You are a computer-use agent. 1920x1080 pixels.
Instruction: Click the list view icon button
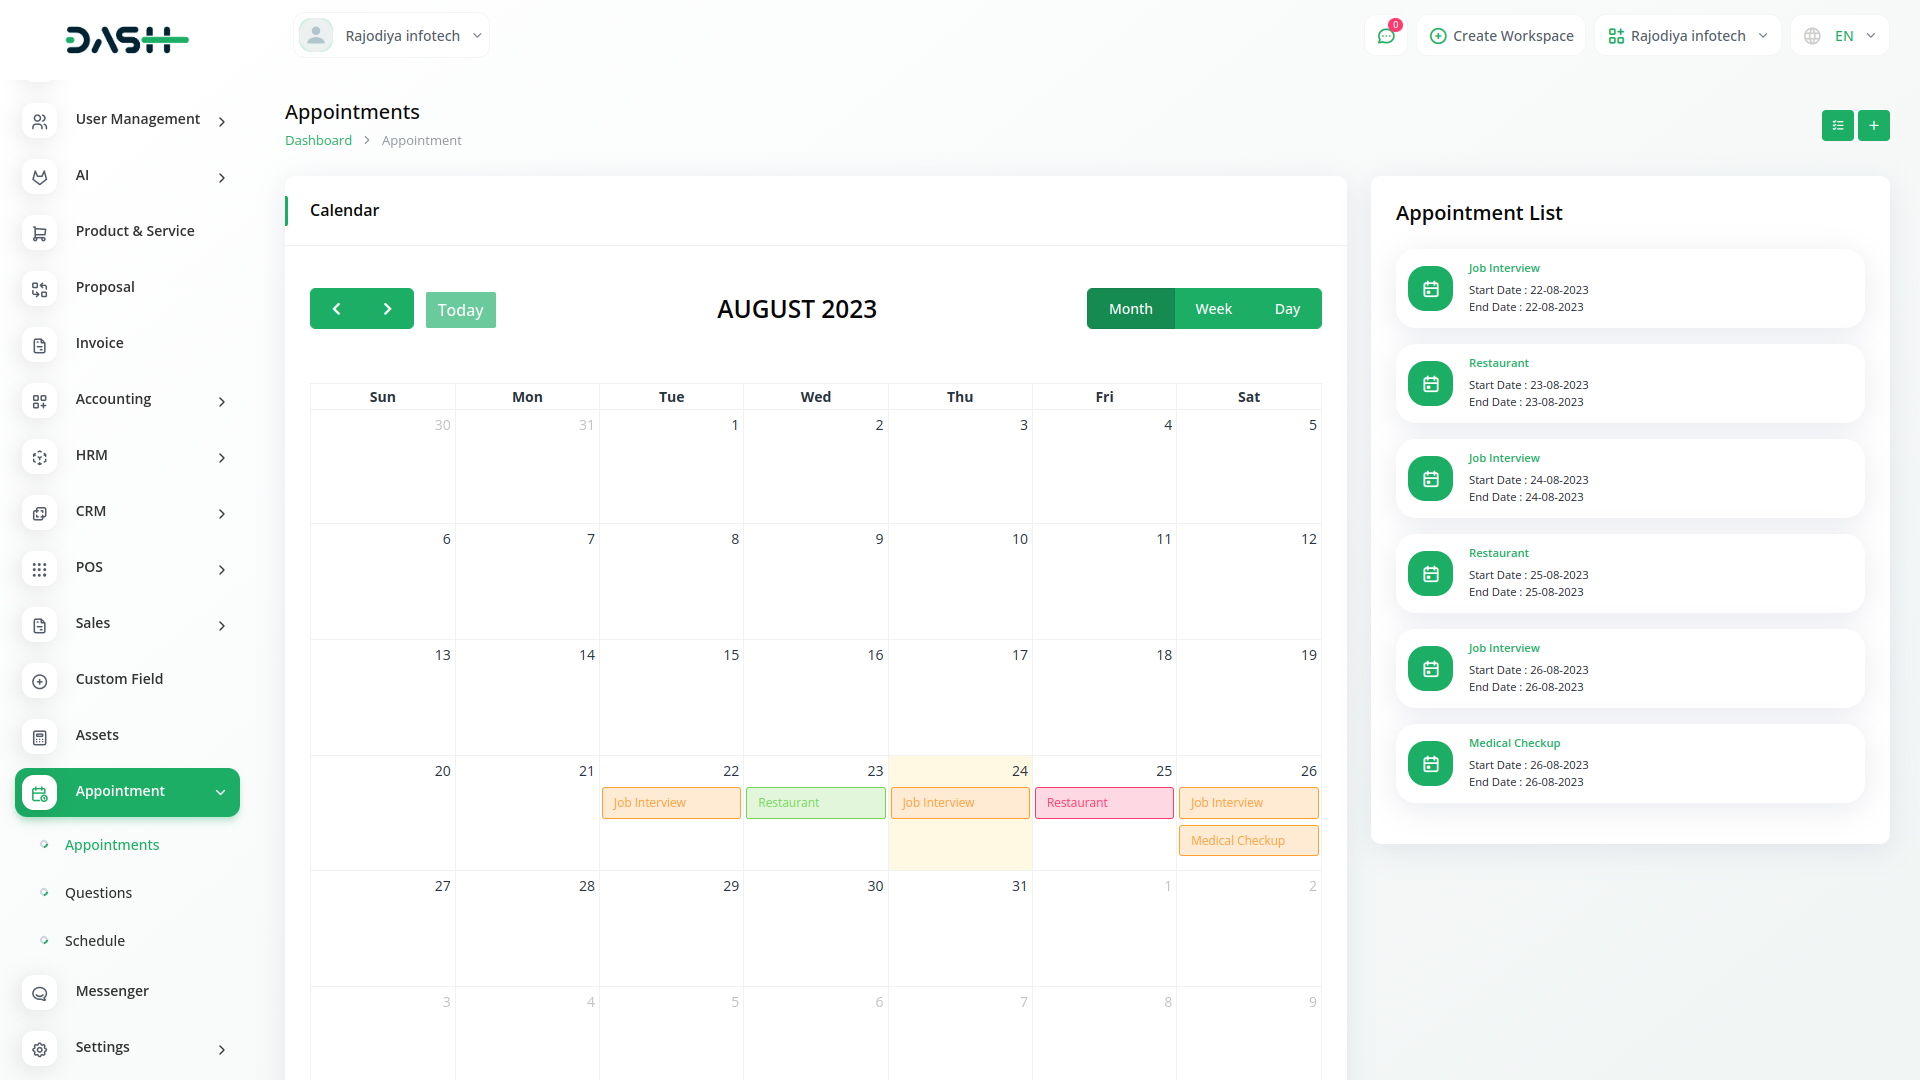click(x=1837, y=125)
